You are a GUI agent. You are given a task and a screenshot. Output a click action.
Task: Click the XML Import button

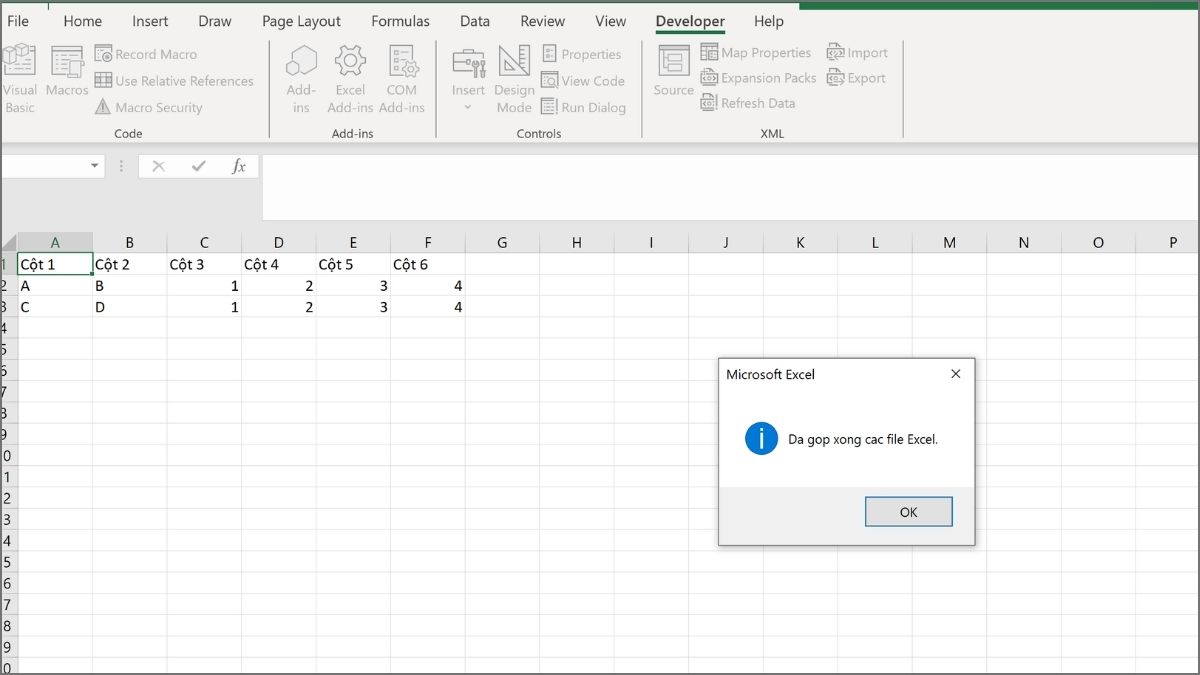click(x=857, y=53)
